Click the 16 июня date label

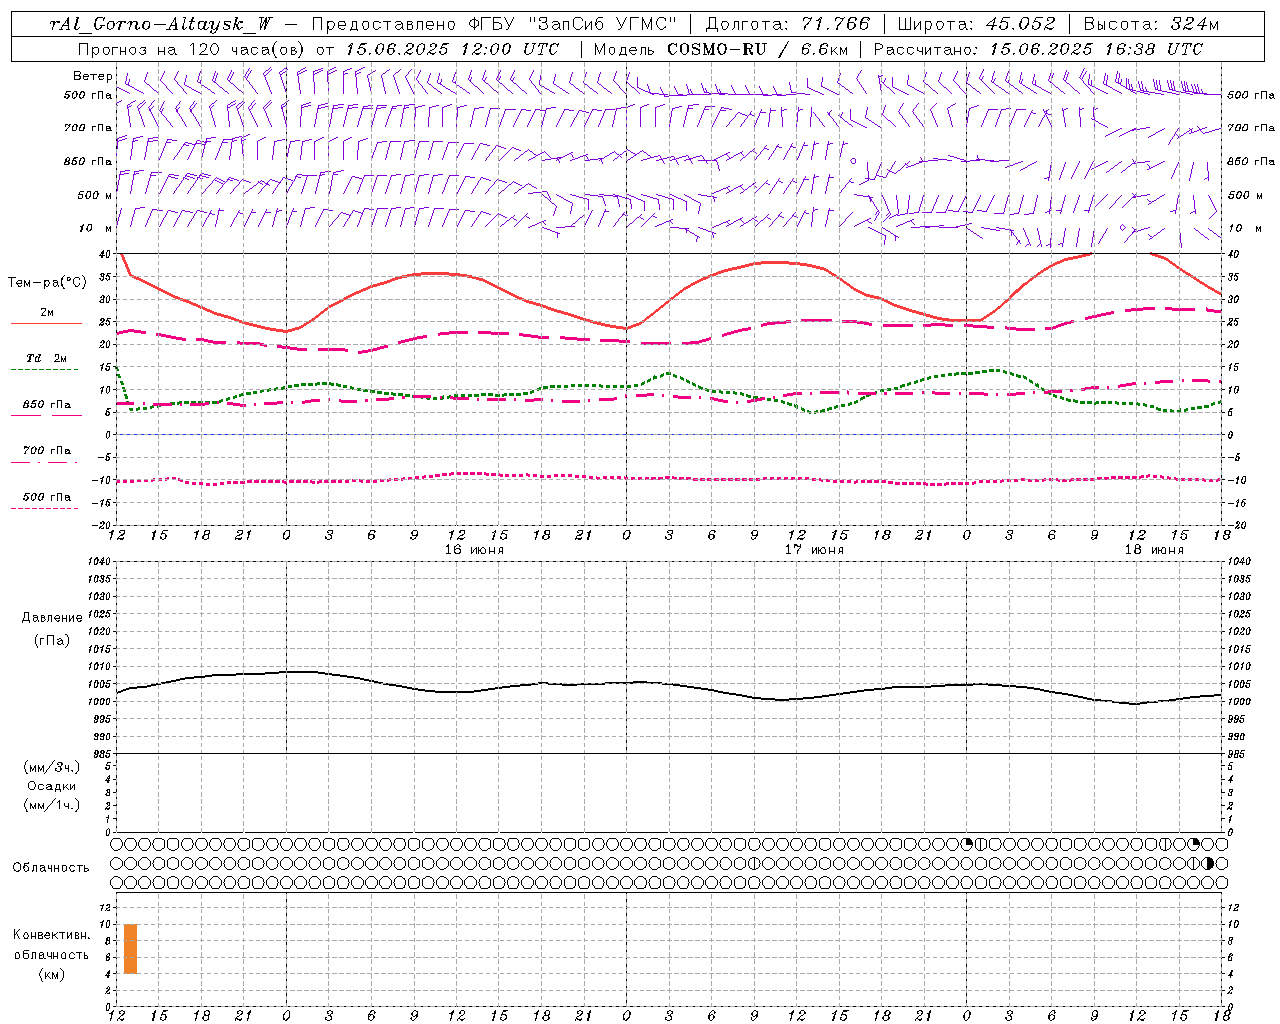pyautogui.click(x=473, y=550)
